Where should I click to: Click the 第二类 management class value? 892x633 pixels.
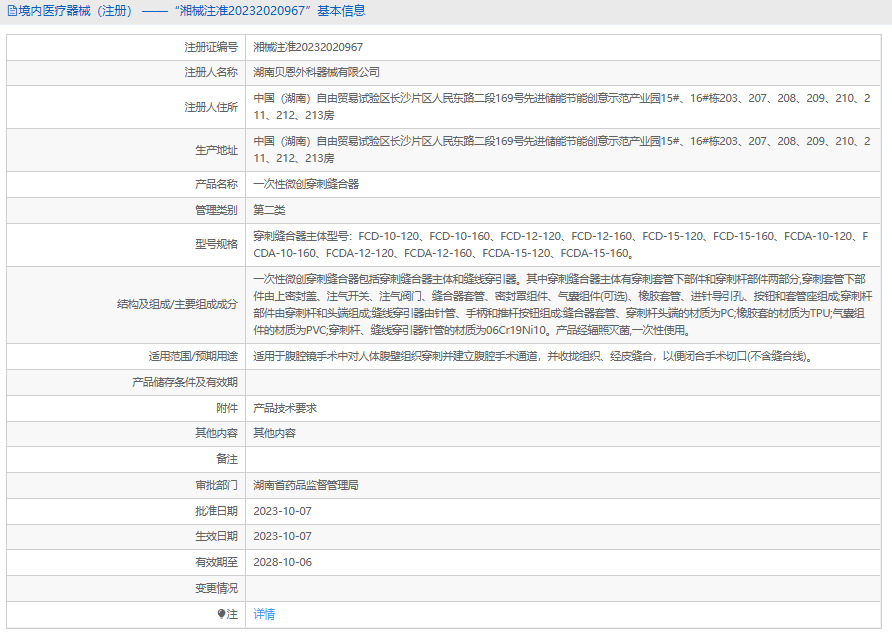click(269, 210)
